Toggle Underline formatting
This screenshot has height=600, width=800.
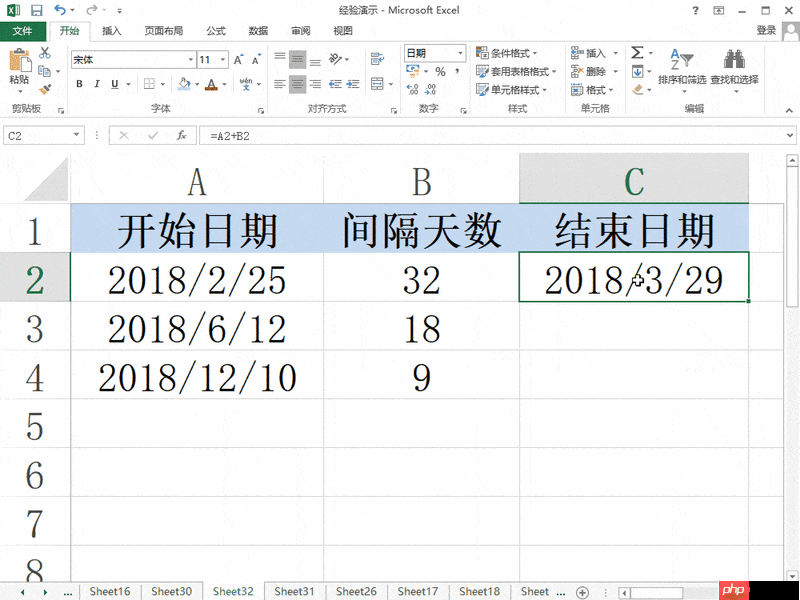point(115,84)
